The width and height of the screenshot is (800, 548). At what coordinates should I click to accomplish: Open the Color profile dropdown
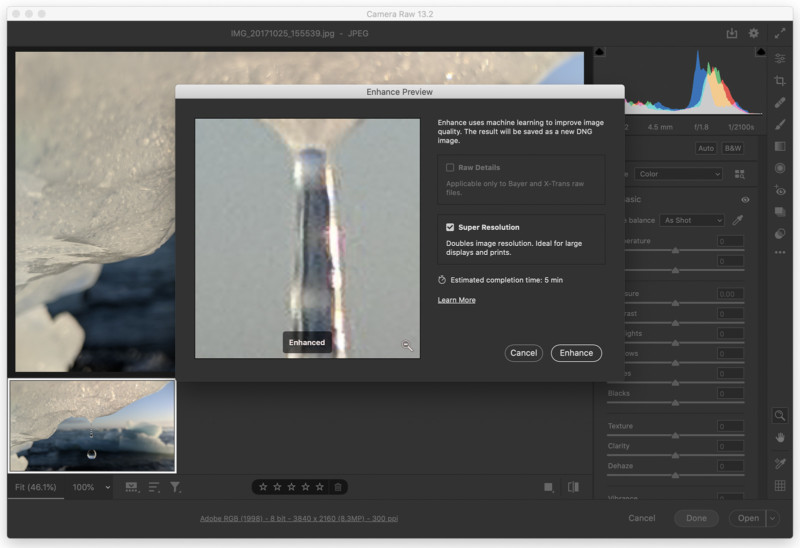click(679, 174)
